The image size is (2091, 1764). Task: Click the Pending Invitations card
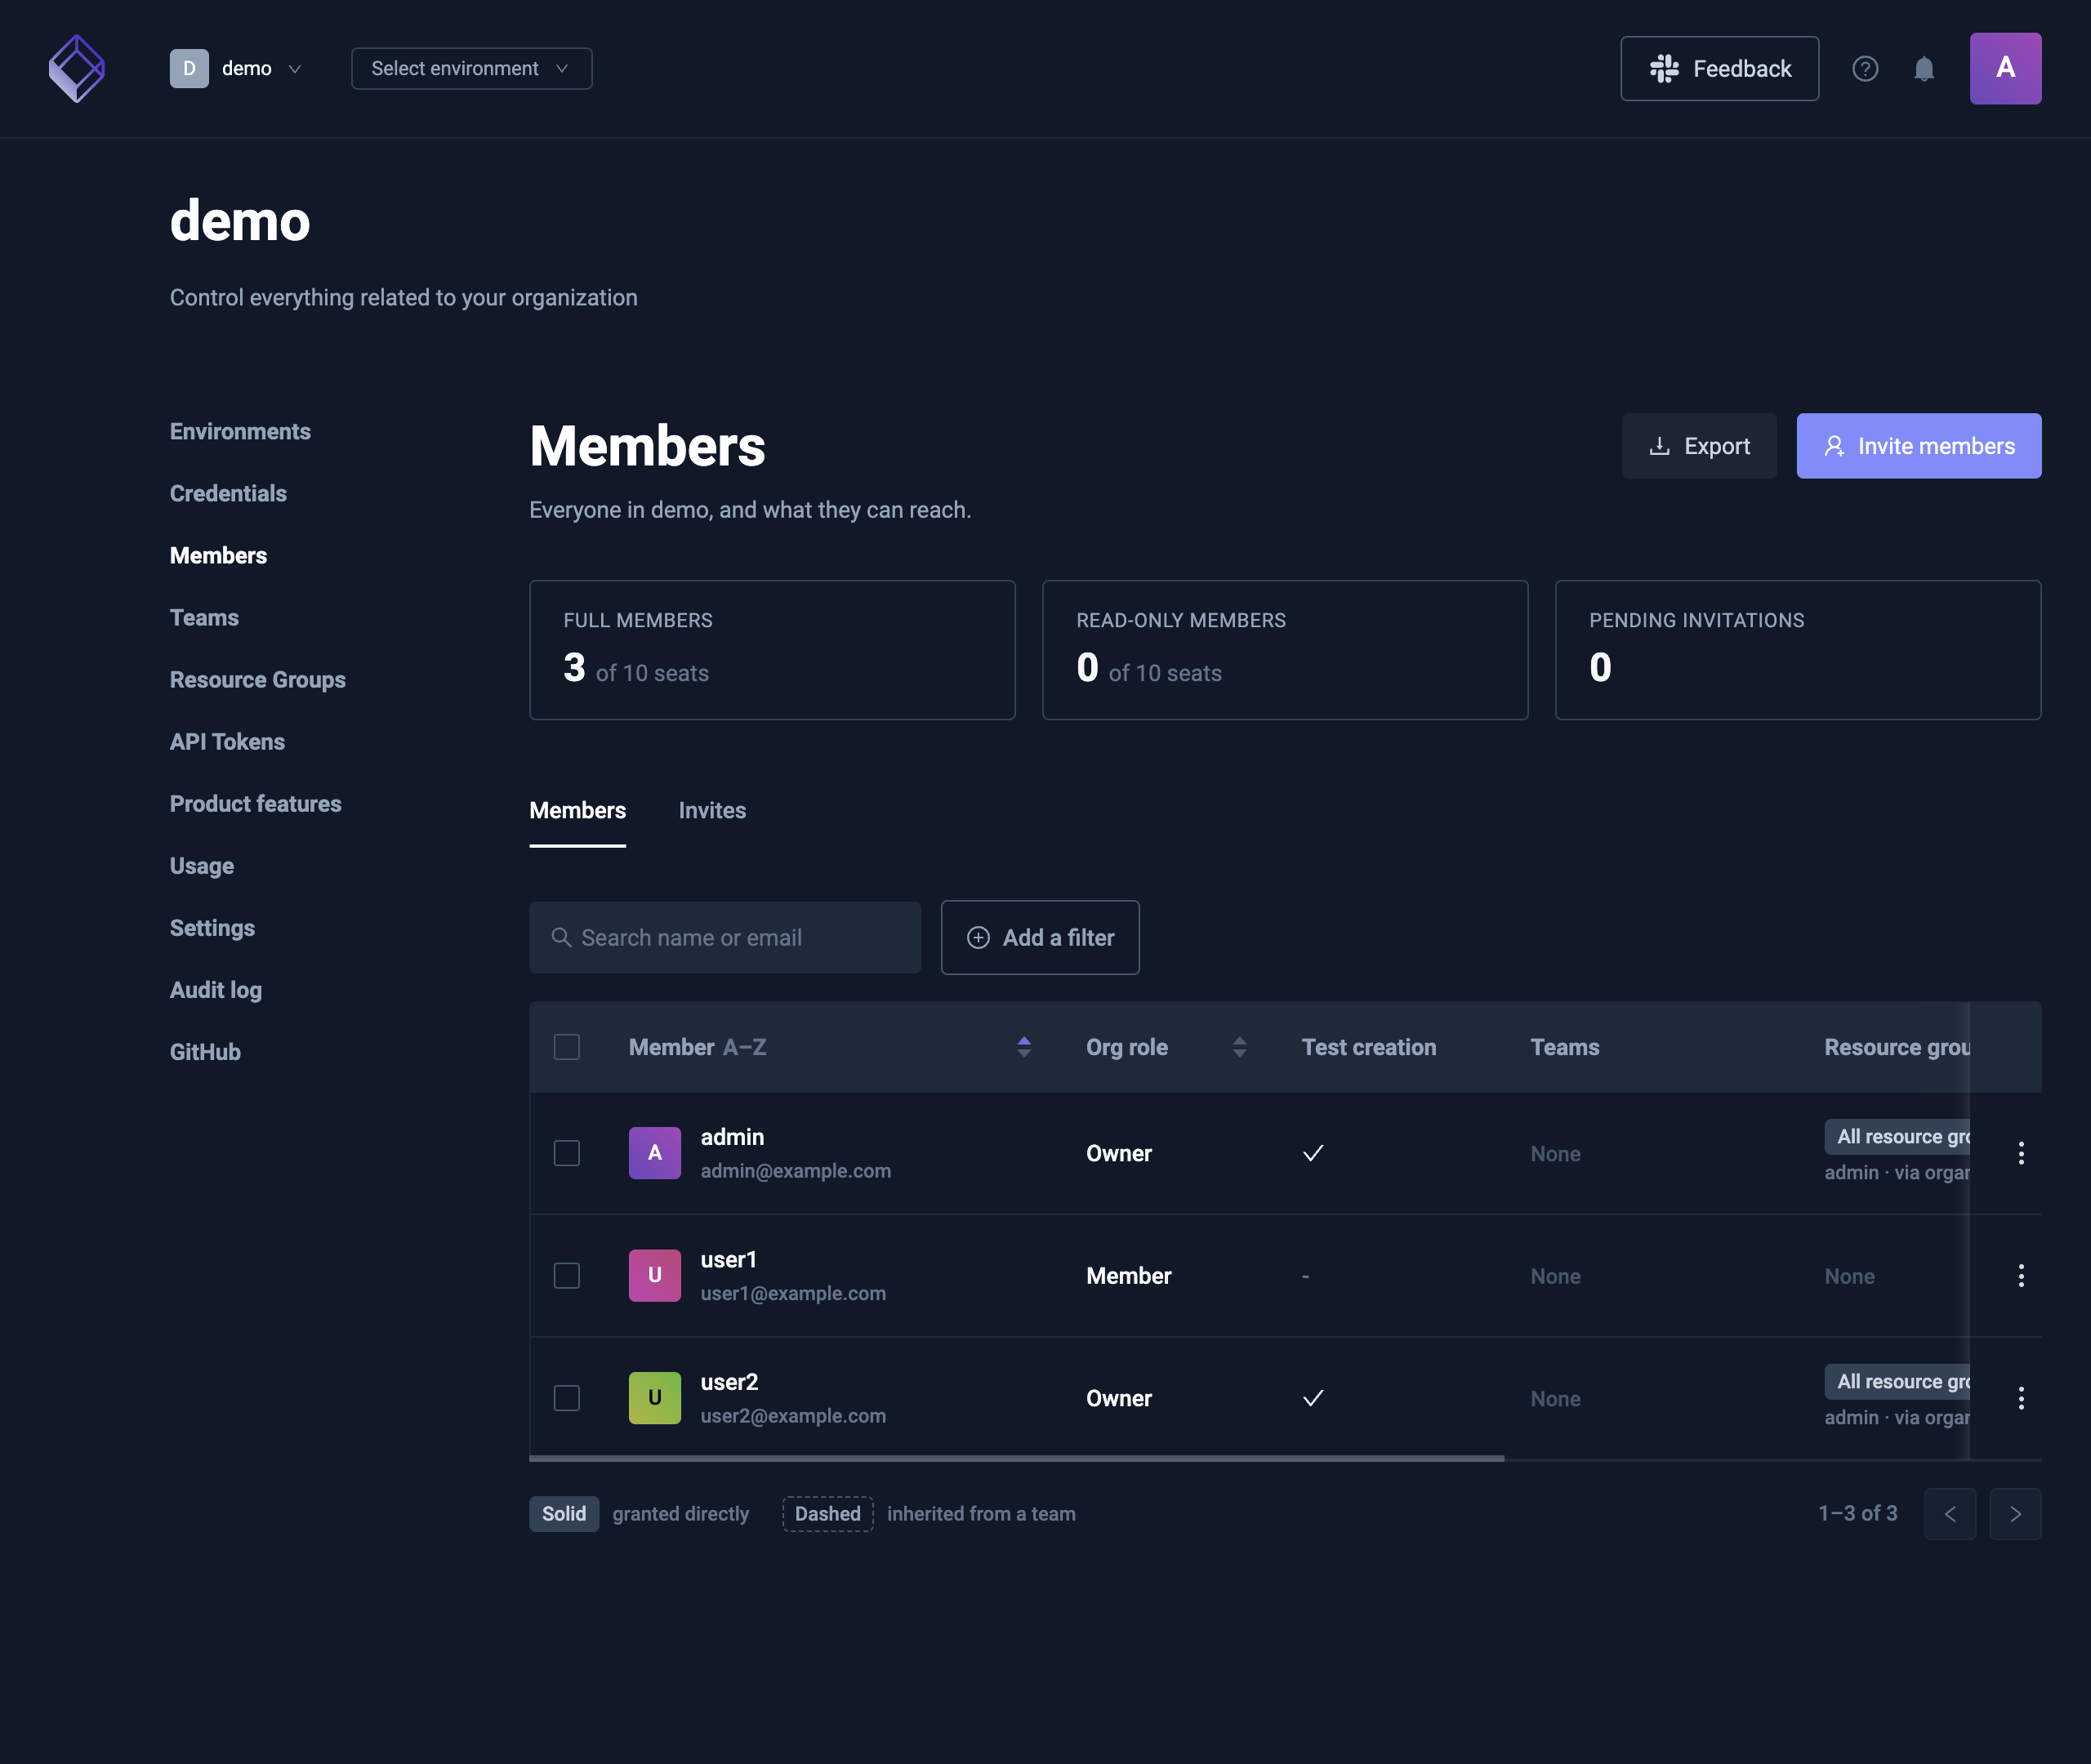click(x=1798, y=650)
